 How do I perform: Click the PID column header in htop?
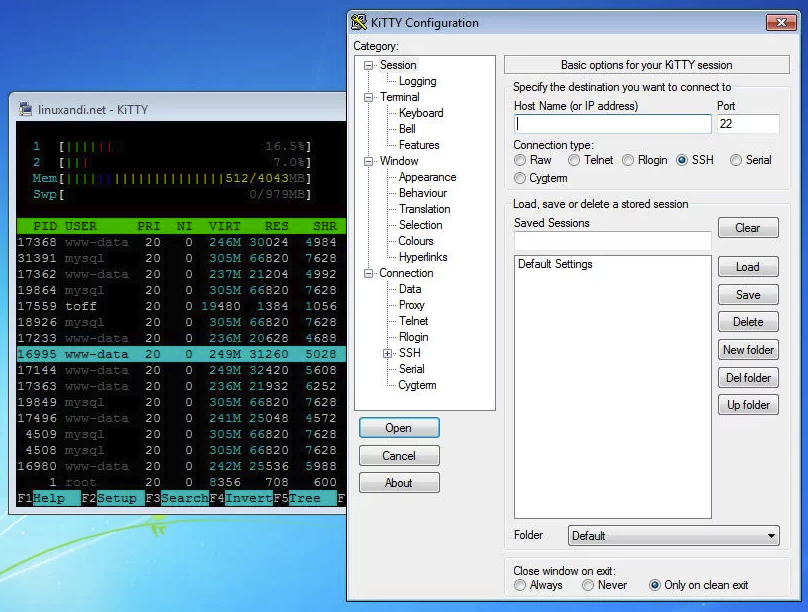click(x=45, y=226)
